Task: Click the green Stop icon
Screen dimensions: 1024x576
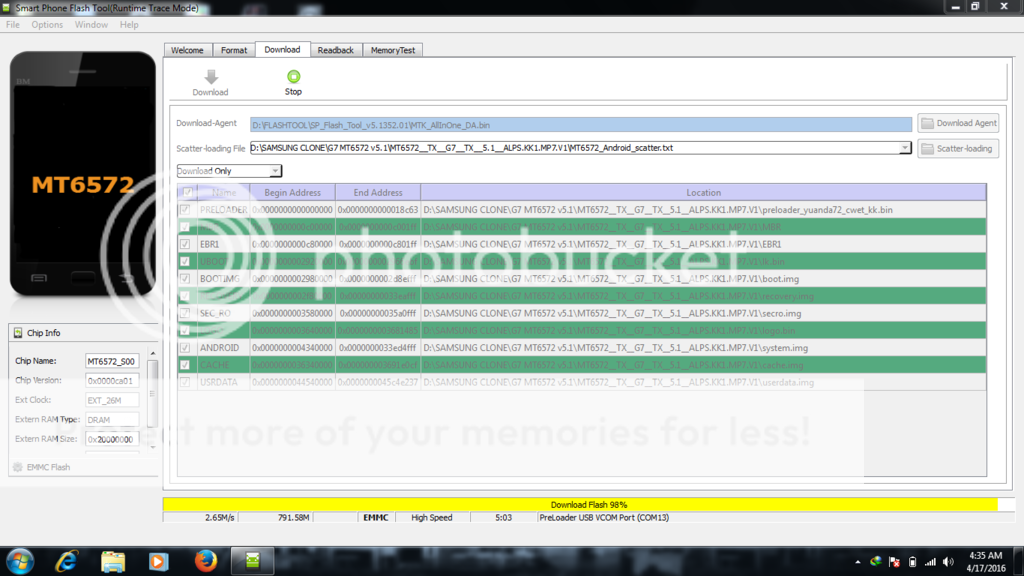Action: (x=293, y=77)
